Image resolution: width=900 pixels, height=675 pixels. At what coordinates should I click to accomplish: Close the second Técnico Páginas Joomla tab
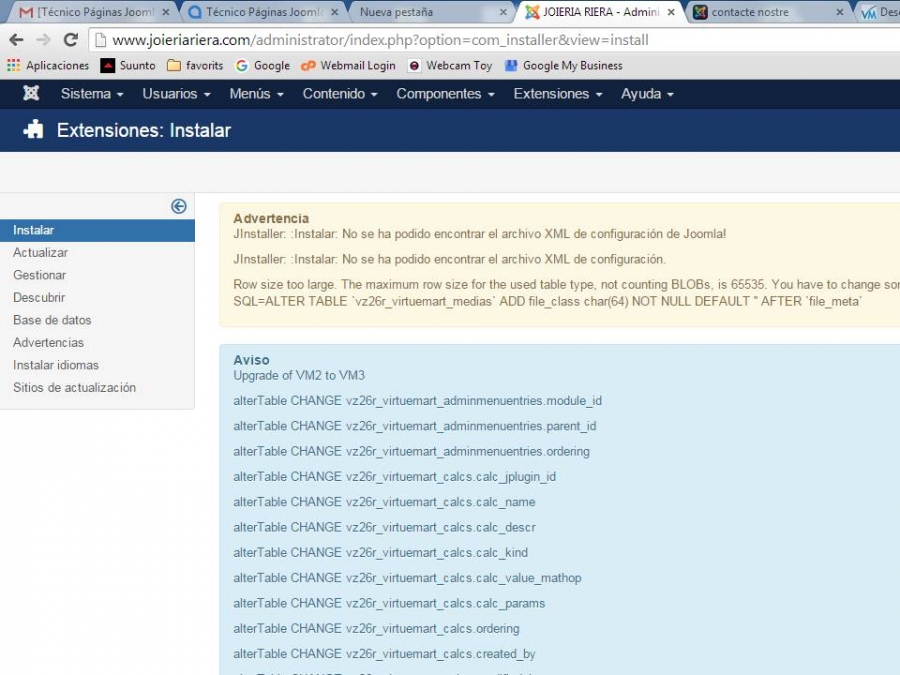pyautogui.click(x=335, y=12)
